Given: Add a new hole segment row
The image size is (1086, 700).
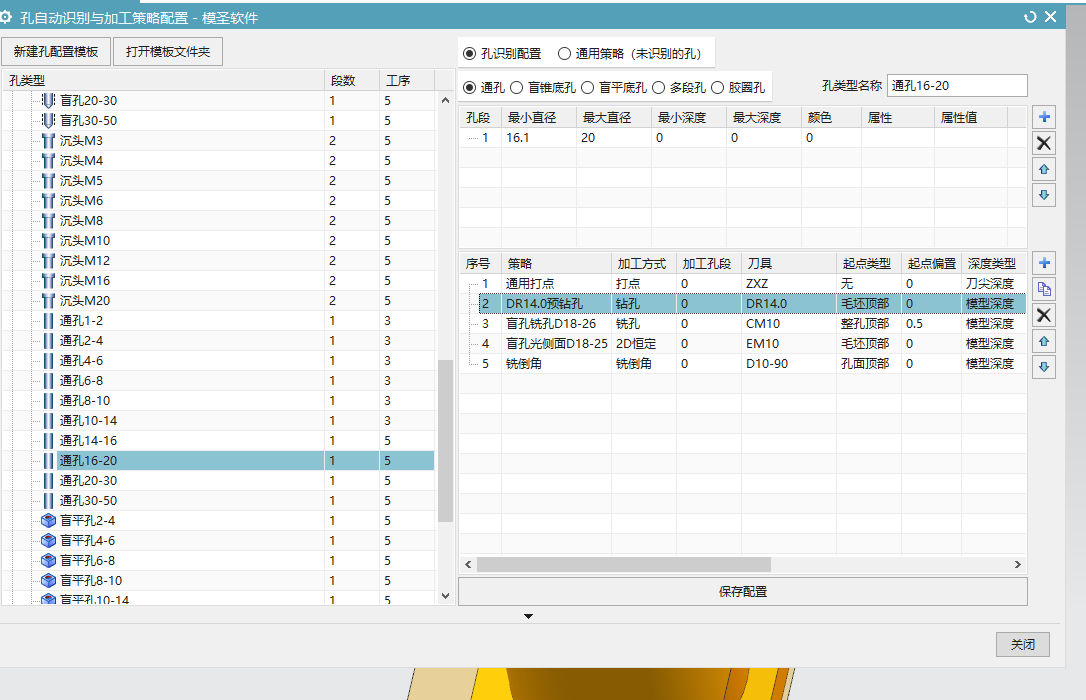Looking at the screenshot, I should [x=1044, y=117].
